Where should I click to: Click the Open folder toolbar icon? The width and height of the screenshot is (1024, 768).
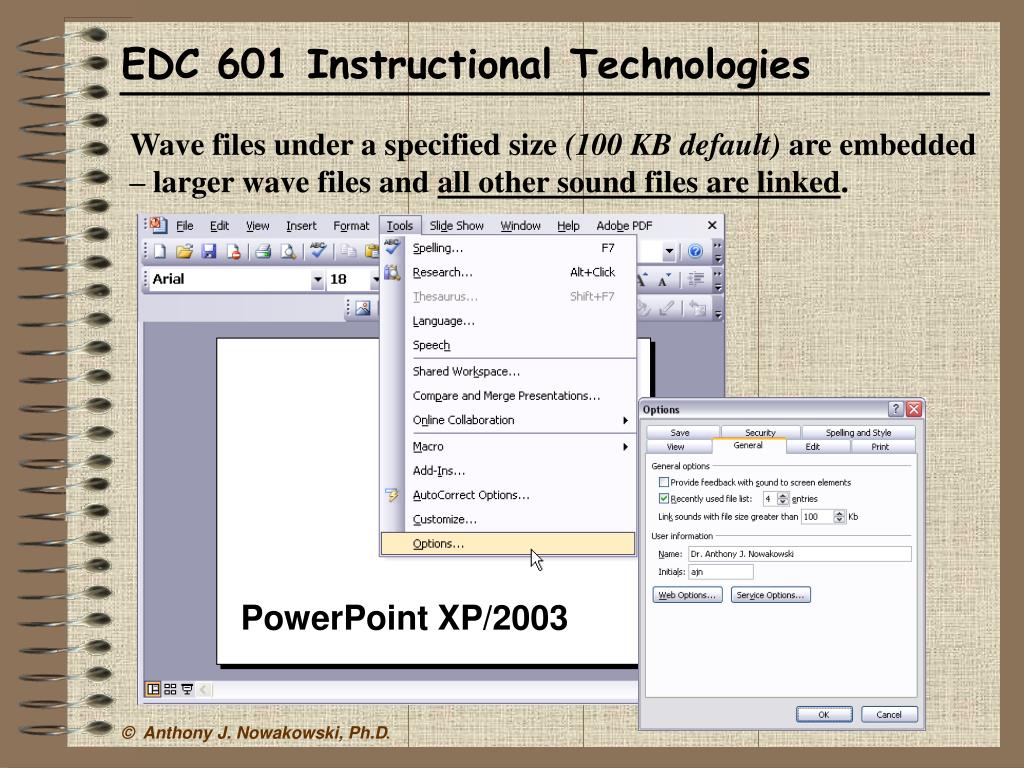184,251
